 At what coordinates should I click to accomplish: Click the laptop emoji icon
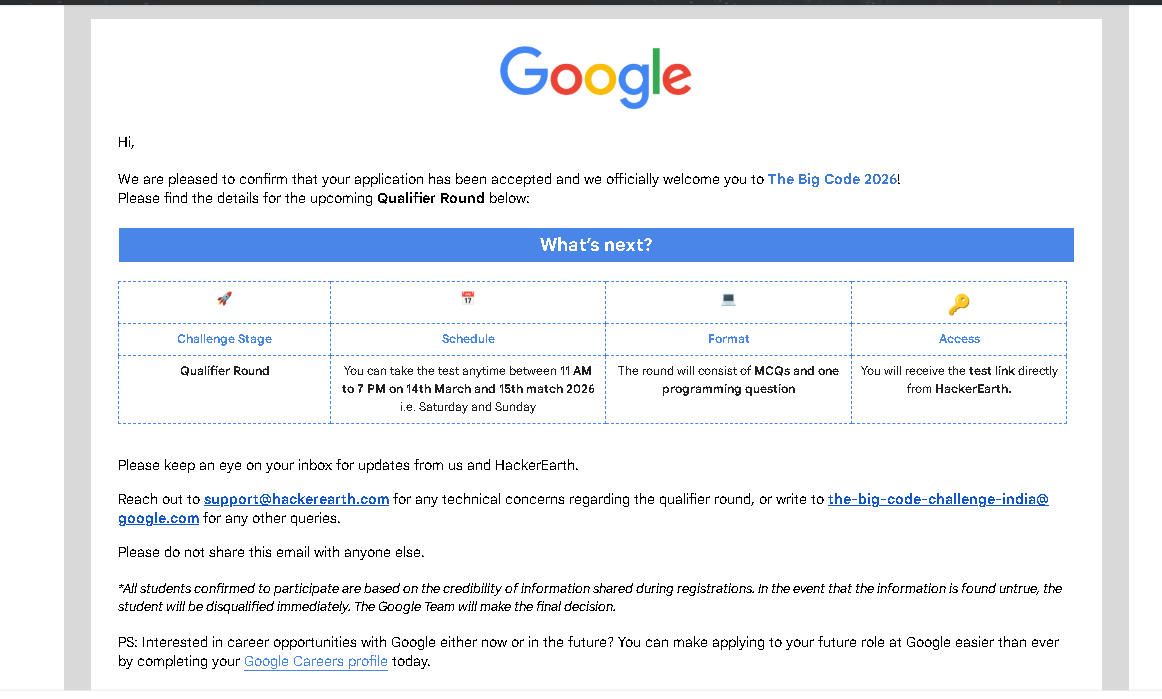point(728,299)
